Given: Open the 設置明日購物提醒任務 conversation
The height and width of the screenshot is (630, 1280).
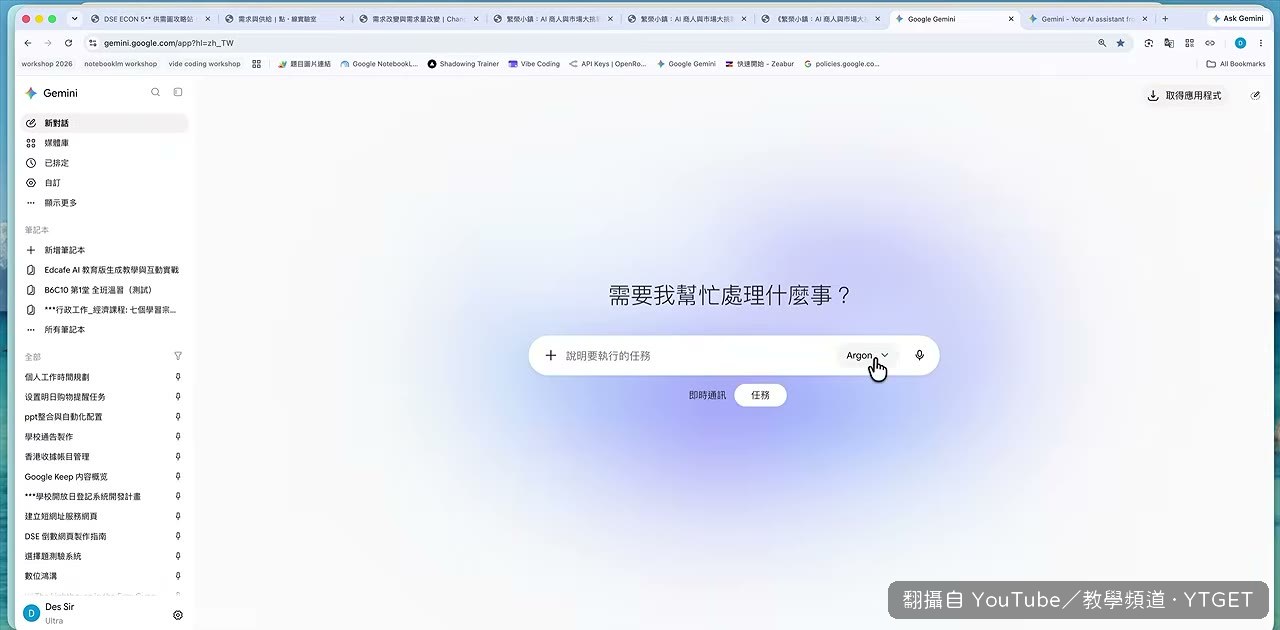Looking at the screenshot, I should tap(65, 397).
